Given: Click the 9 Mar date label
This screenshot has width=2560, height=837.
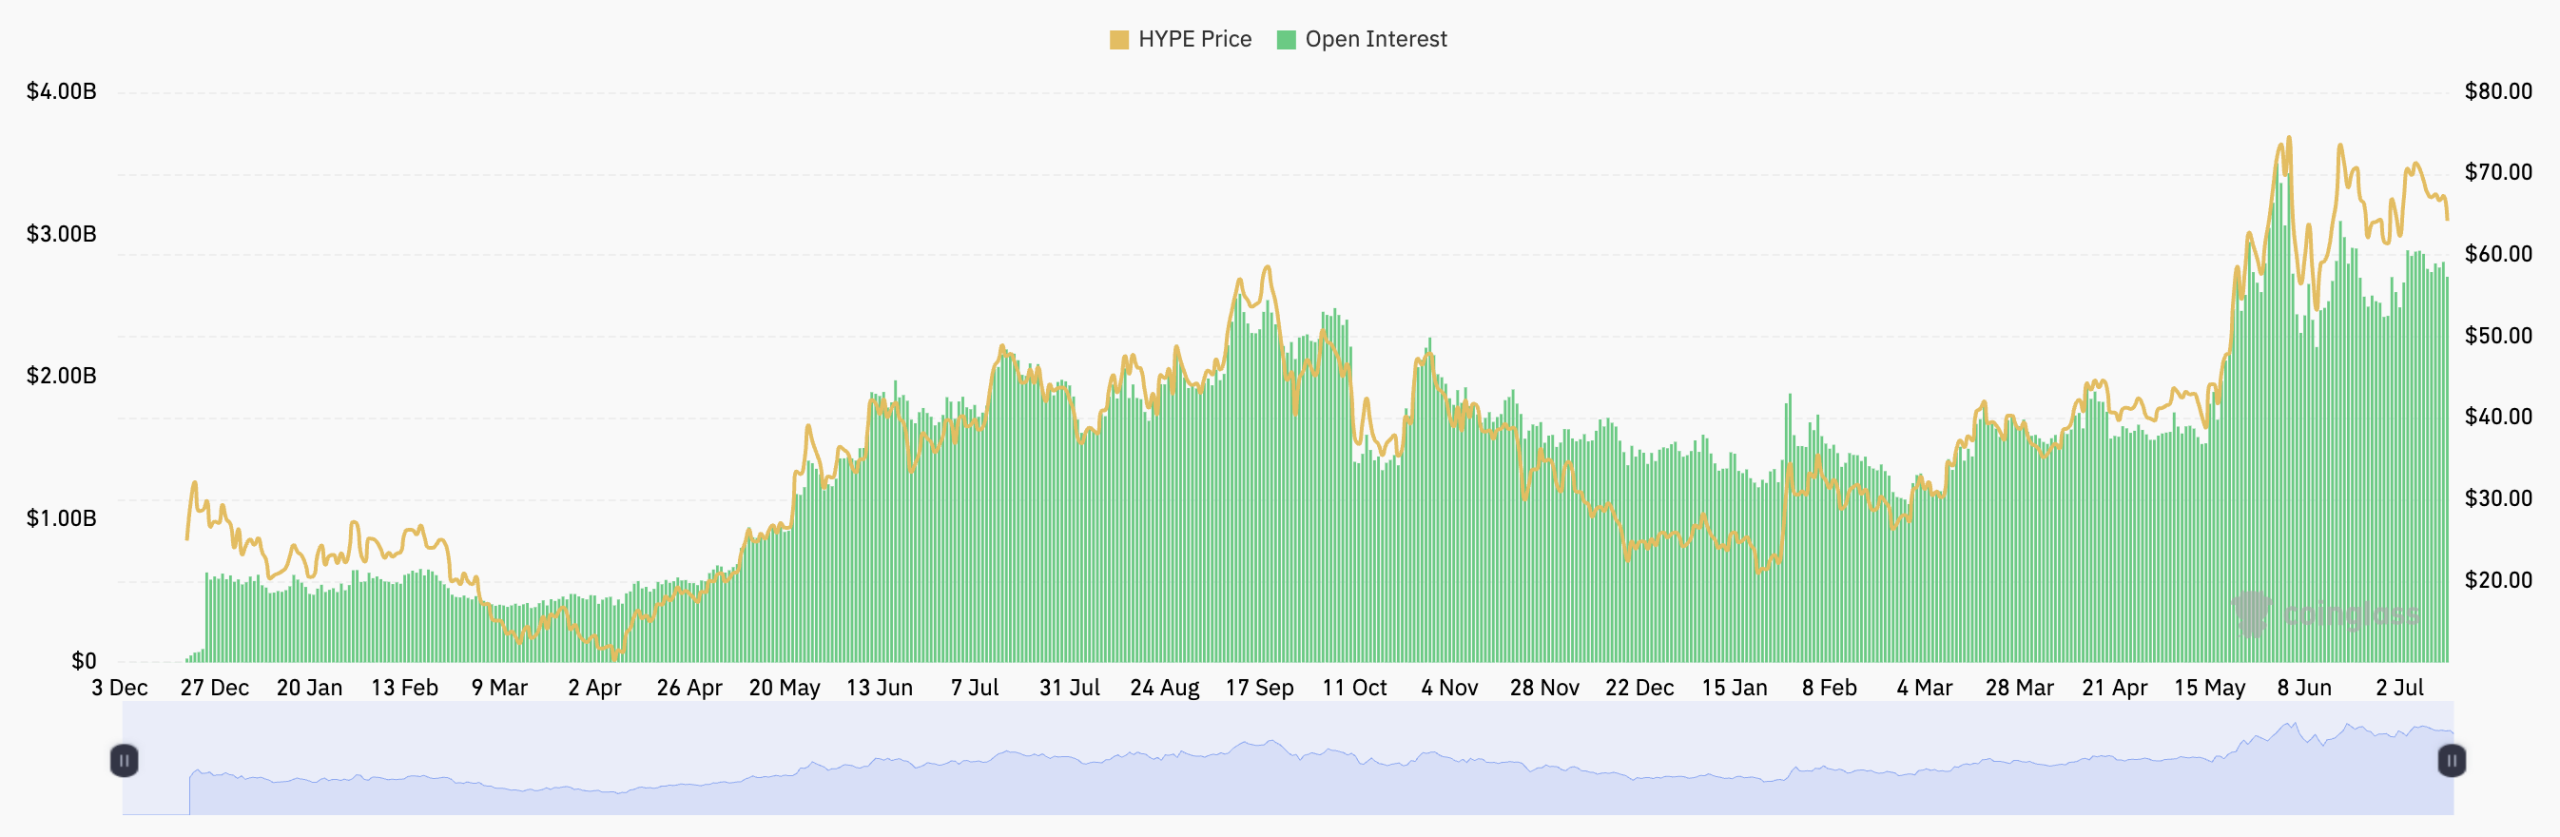Looking at the screenshot, I should (499, 688).
